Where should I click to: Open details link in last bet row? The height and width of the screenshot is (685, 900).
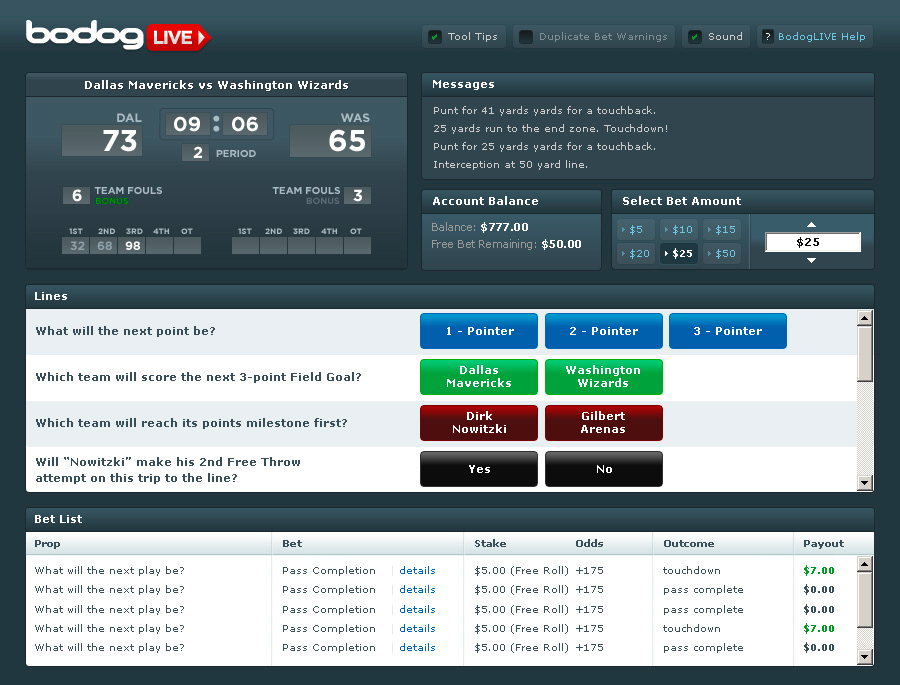(x=417, y=647)
